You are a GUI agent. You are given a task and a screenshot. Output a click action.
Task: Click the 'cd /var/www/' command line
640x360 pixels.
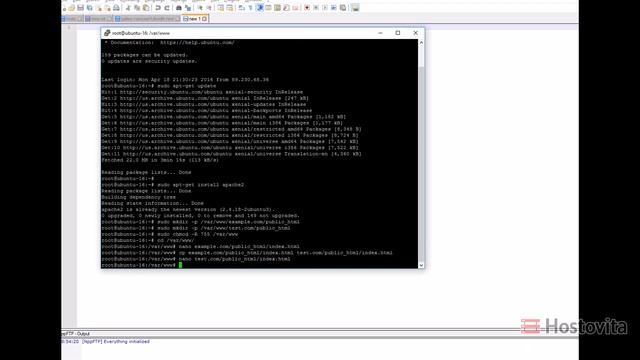coord(148,240)
